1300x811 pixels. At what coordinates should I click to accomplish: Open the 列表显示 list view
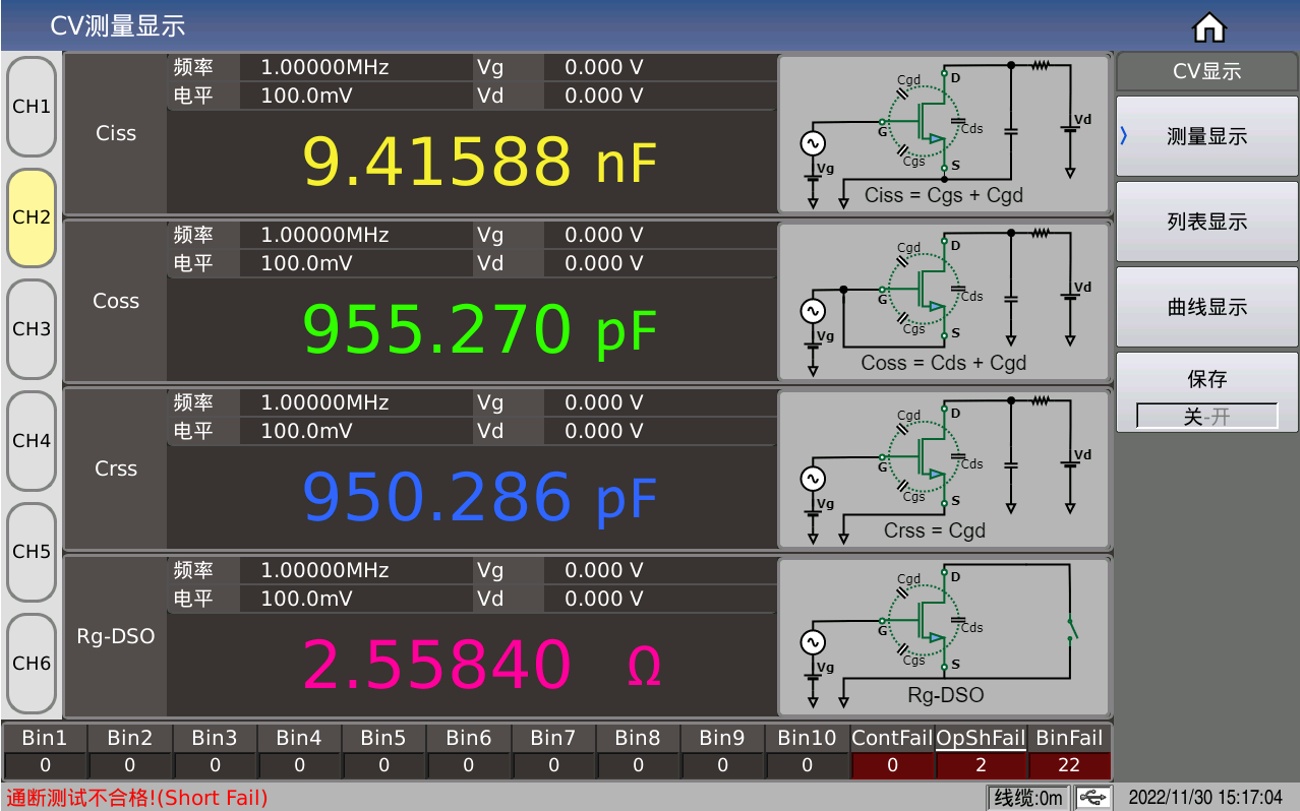pyautogui.click(x=1206, y=222)
